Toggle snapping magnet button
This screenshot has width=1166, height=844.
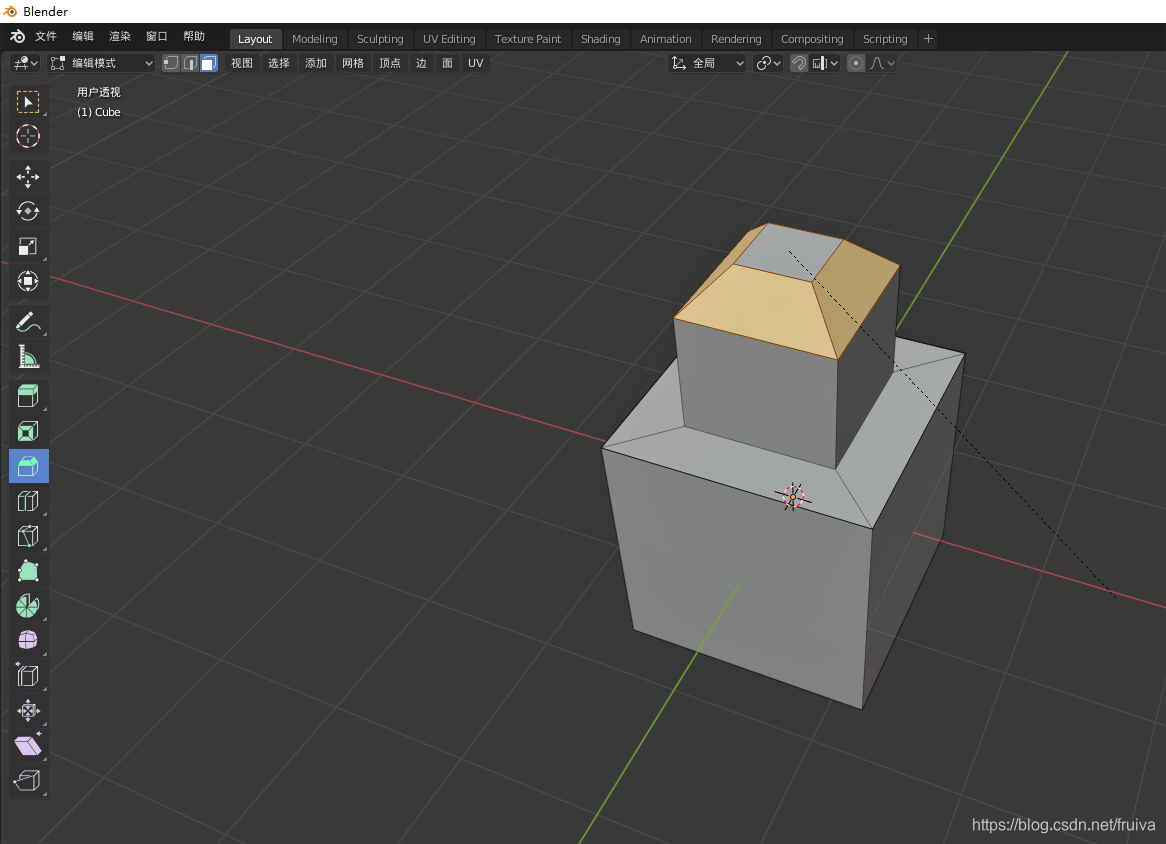[799, 63]
